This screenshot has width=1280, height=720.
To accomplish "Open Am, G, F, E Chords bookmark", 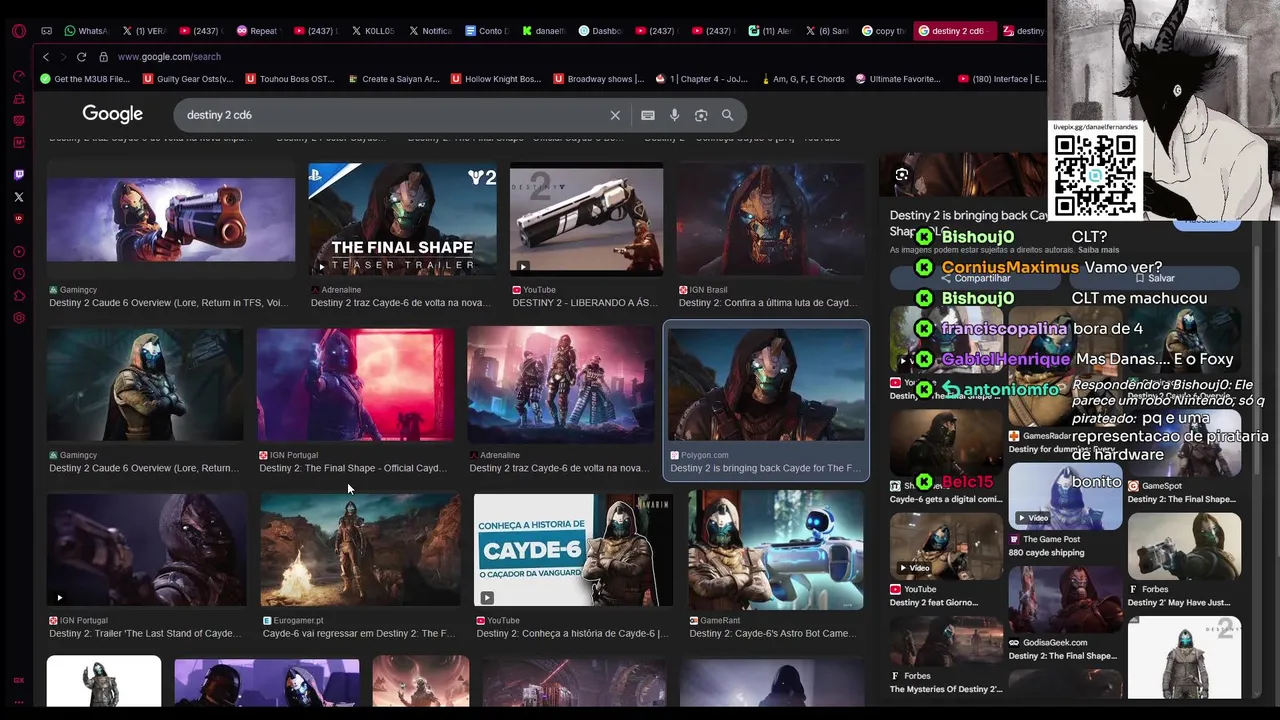I will [x=803, y=79].
